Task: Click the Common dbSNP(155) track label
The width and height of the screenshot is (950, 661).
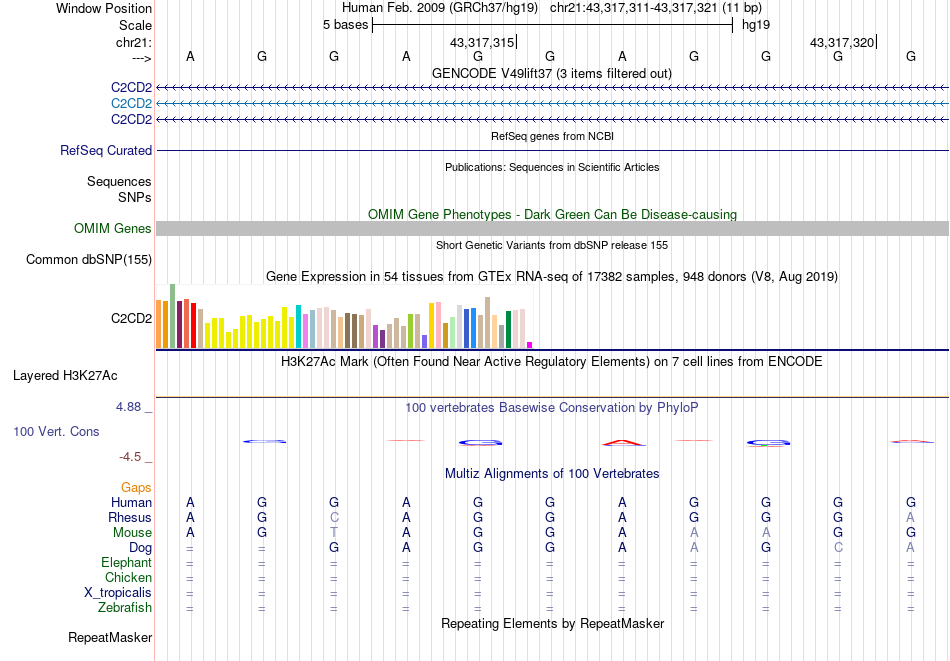Action: (x=89, y=259)
